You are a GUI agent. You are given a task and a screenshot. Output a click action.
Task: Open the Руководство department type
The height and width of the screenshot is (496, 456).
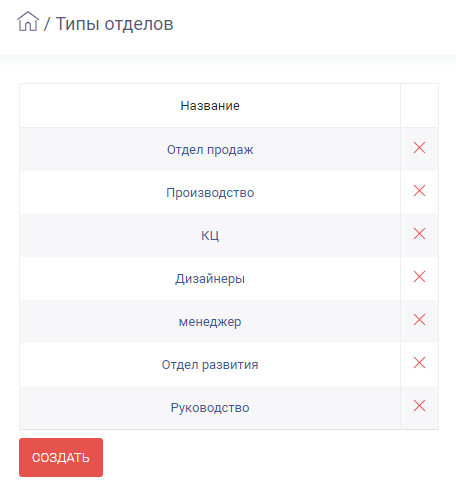coord(210,408)
